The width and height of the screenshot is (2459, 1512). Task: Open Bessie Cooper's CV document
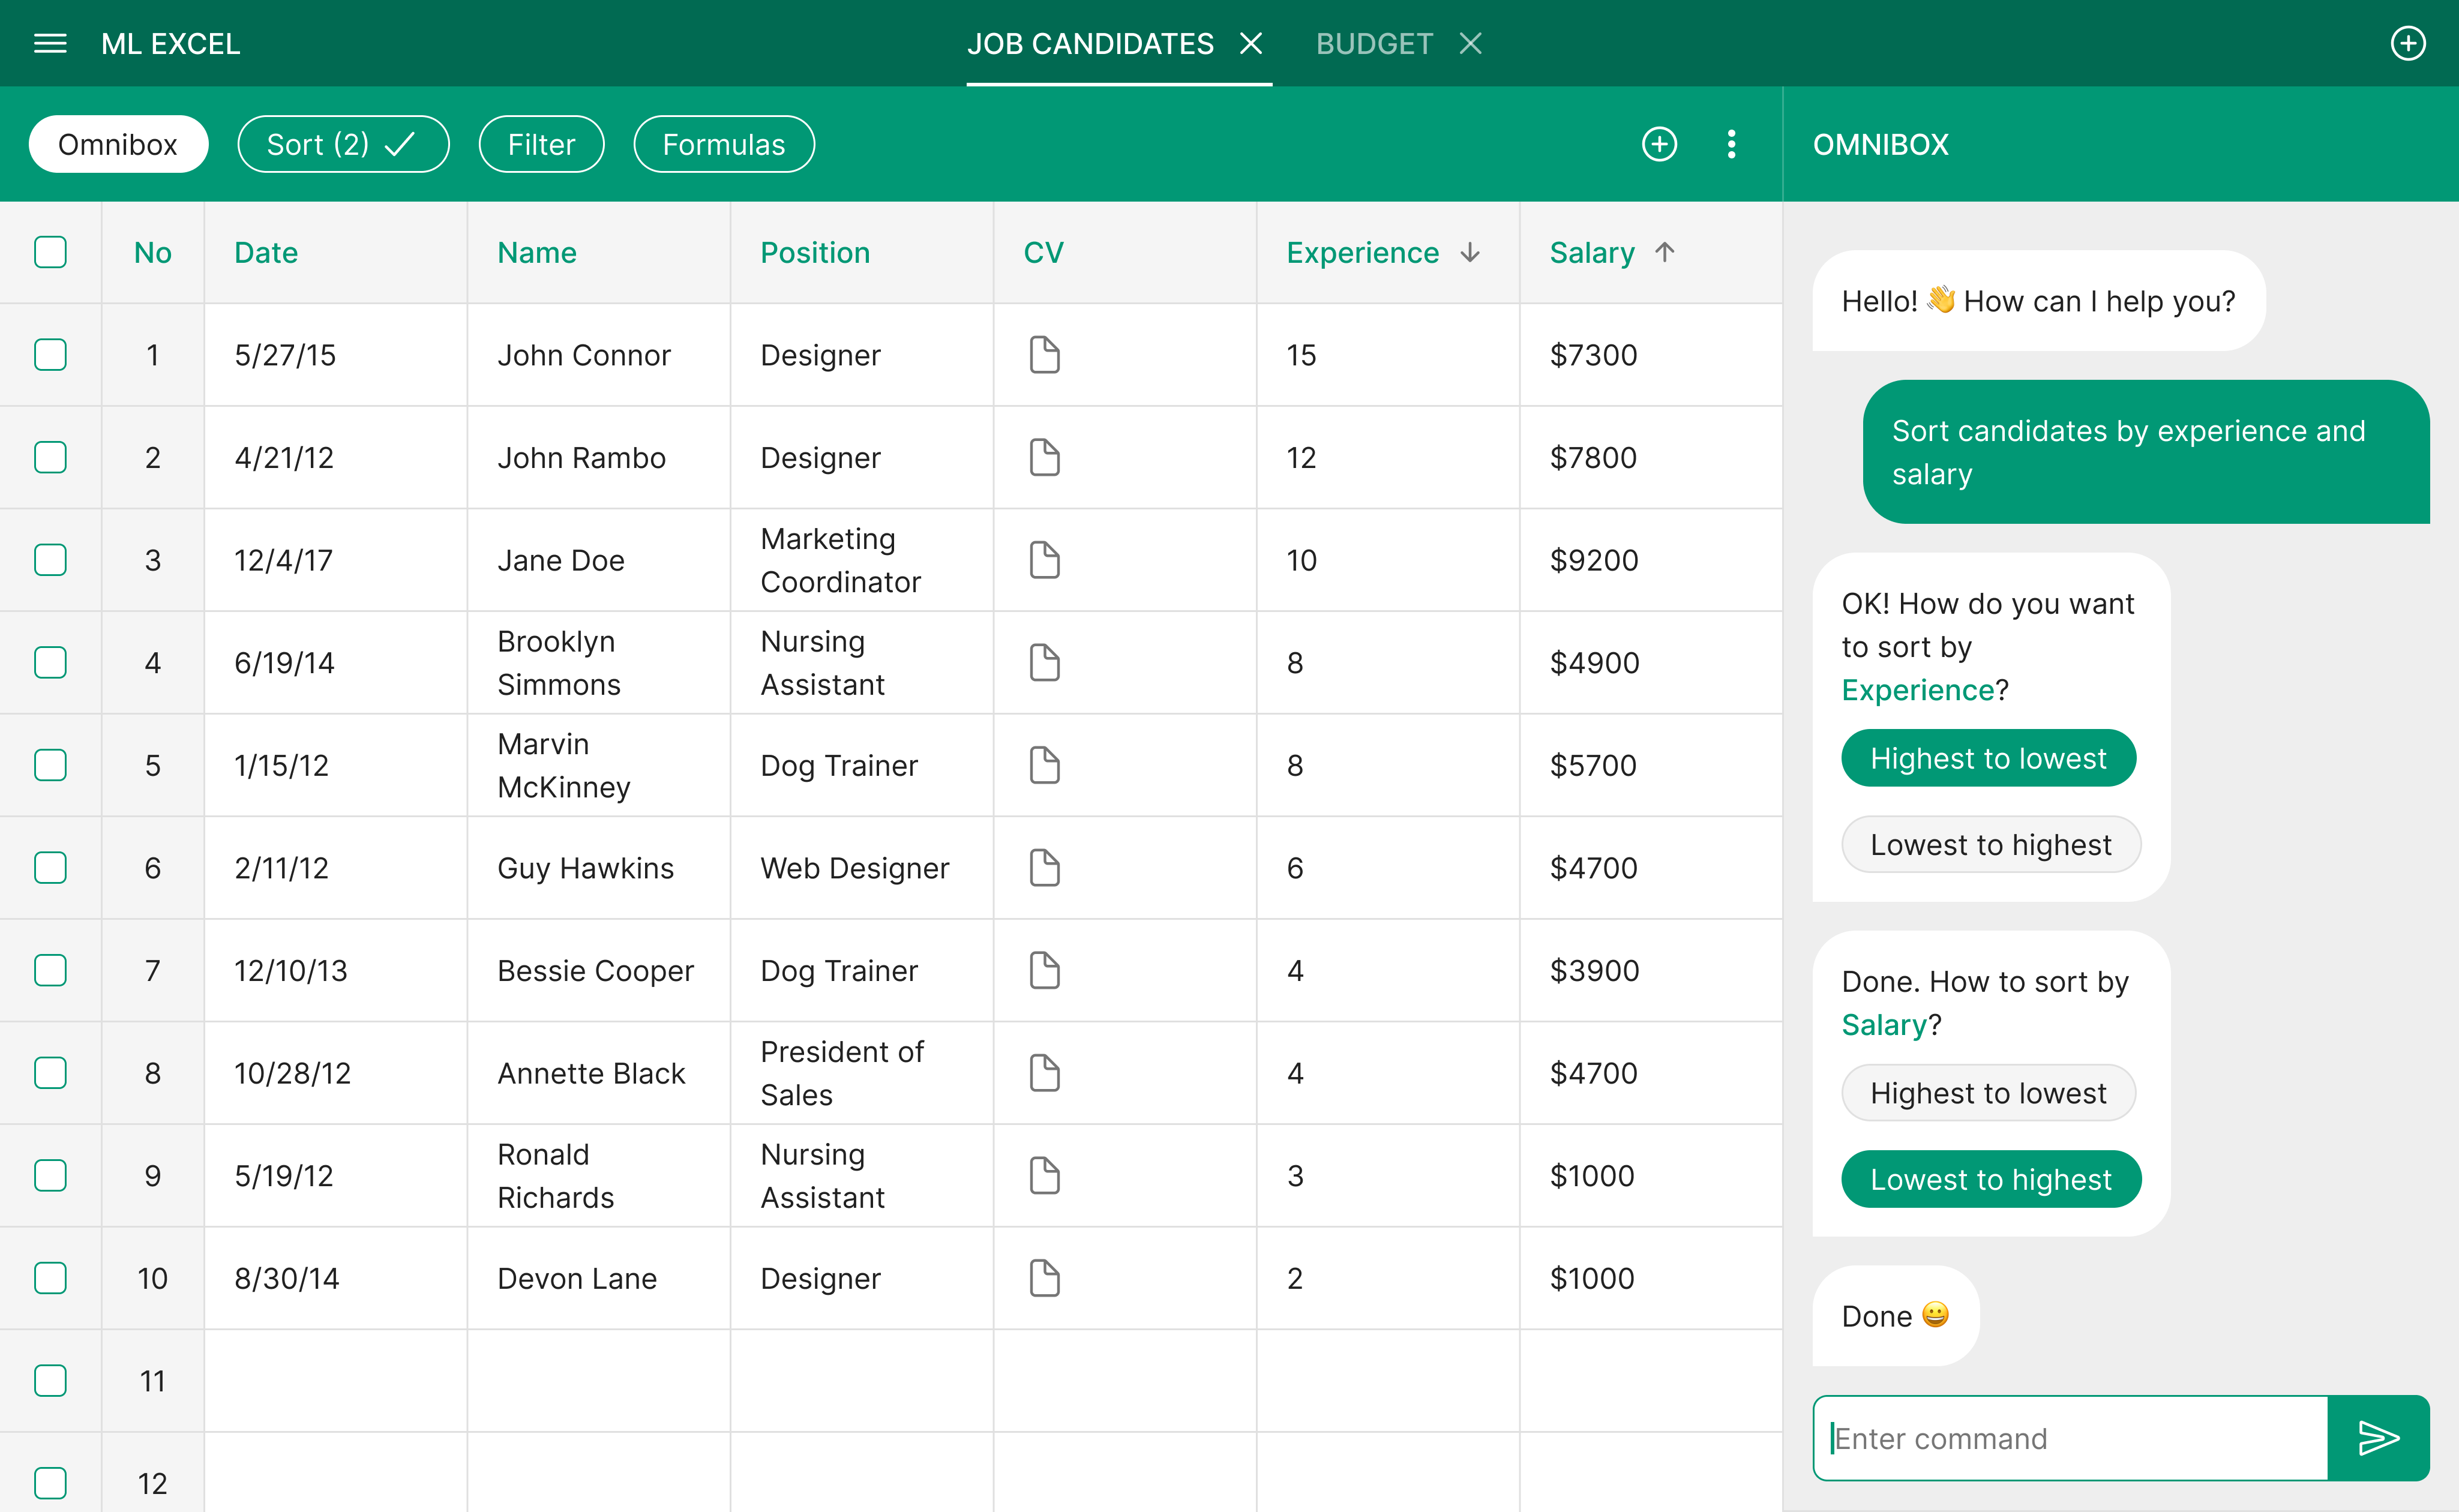click(x=1044, y=970)
